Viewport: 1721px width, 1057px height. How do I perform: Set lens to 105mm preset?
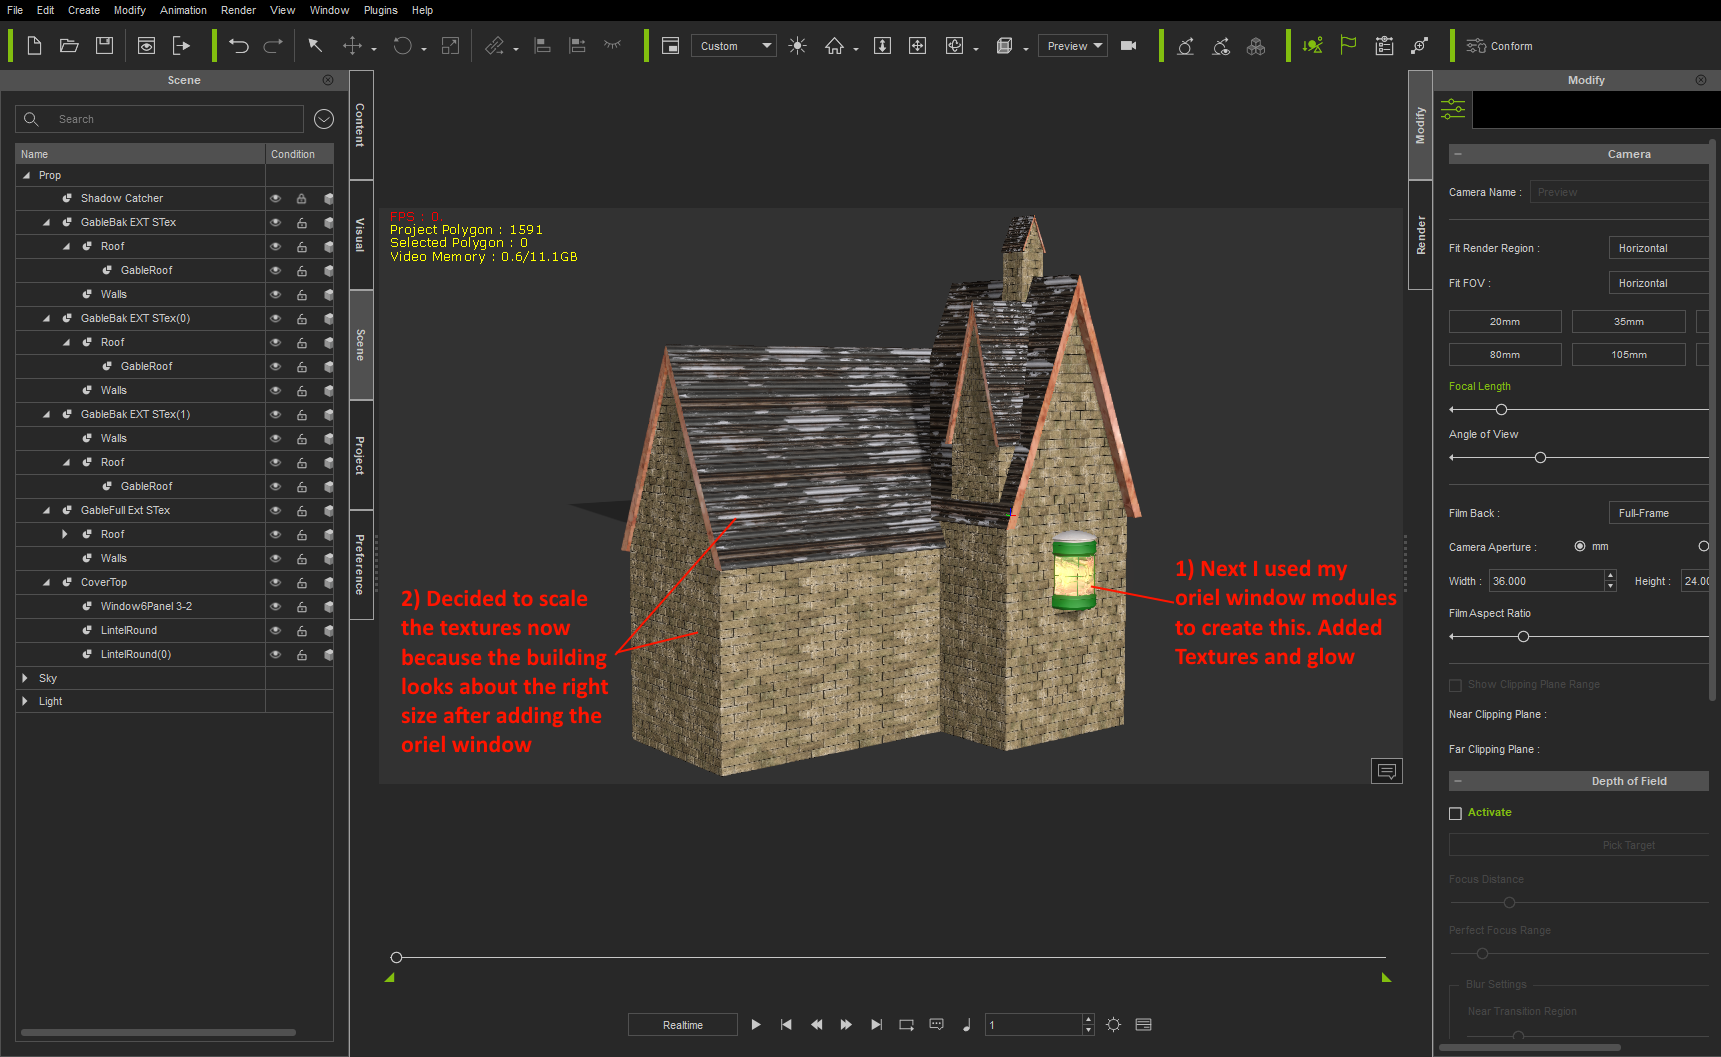click(1629, 355)
